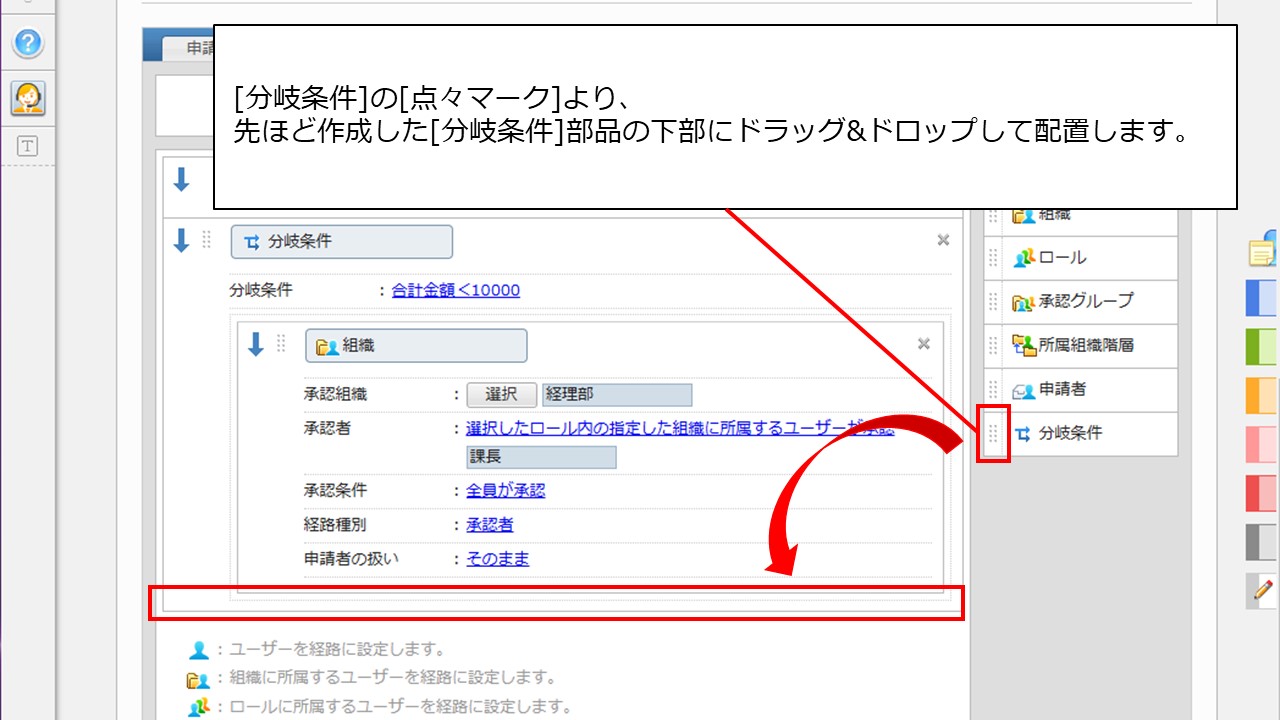Viewport: 1280px width, 720px height.
Task: Click the blue question mark help icon
Action: click(28, 42)
